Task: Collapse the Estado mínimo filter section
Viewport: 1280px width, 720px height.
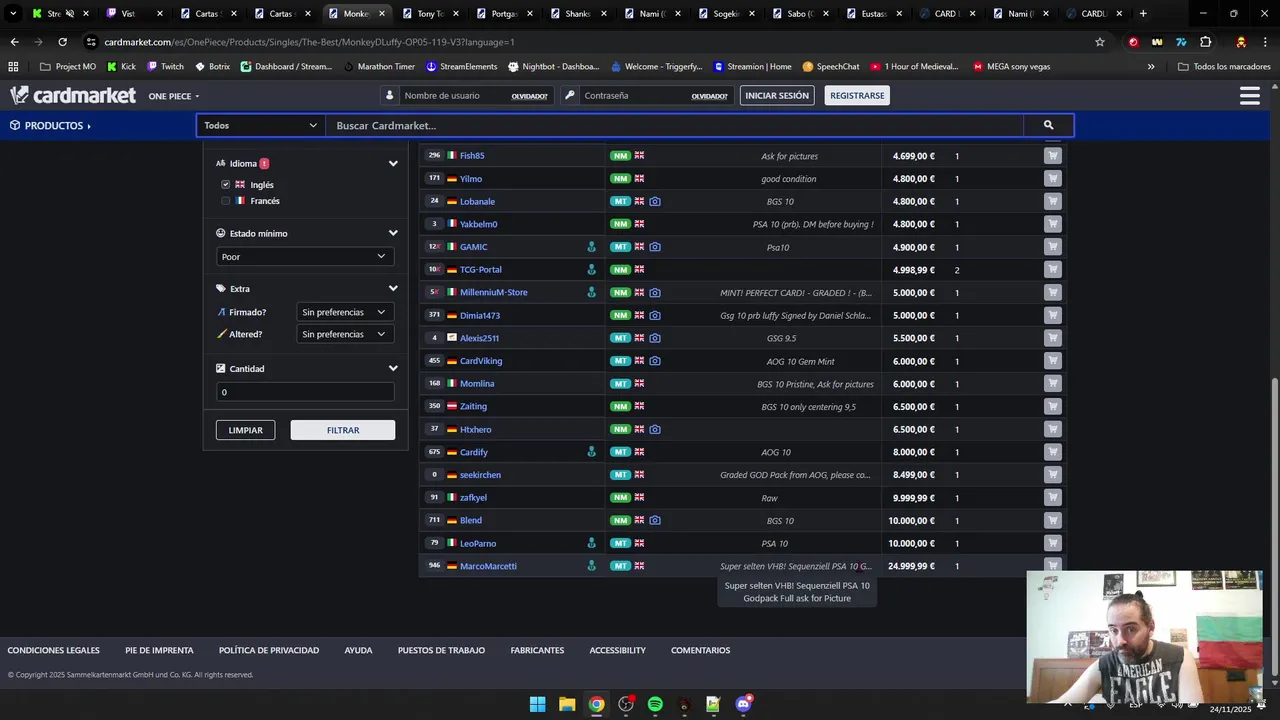Action: tap(393, 234)
